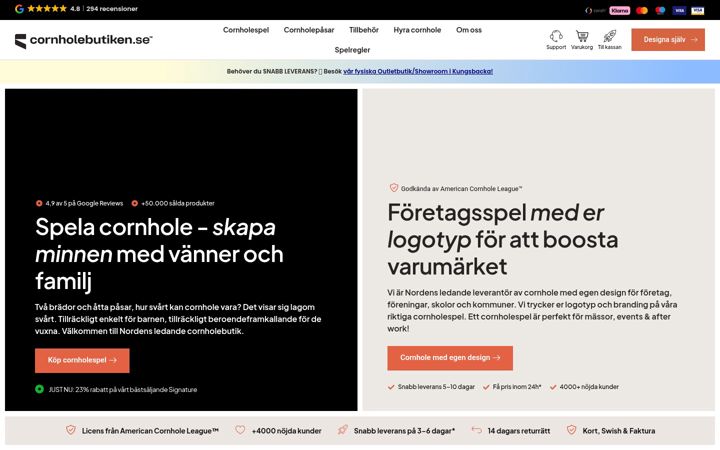Open the Cornholespel menu

246,30
